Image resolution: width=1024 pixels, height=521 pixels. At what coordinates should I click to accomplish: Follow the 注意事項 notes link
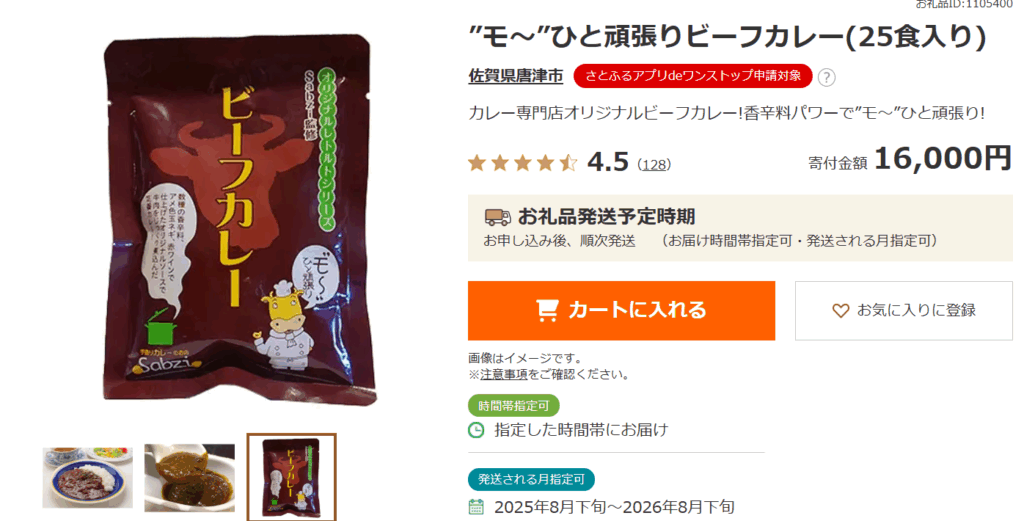point(504,375)
